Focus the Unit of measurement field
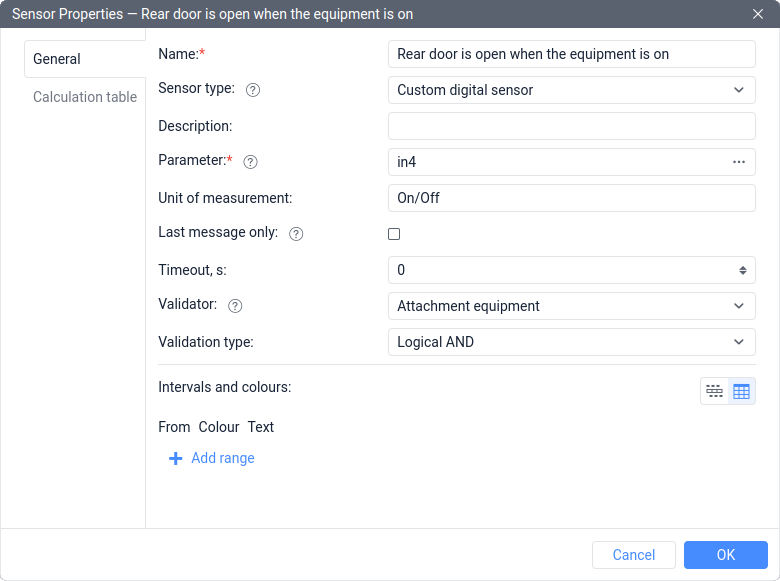Screen dimensions: 780x581 pos(571,198)
